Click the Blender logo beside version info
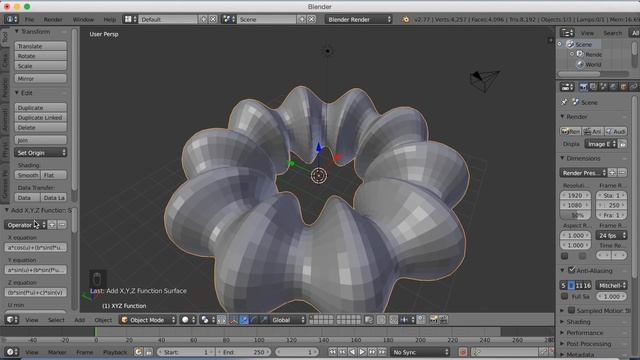 [405, 19]
